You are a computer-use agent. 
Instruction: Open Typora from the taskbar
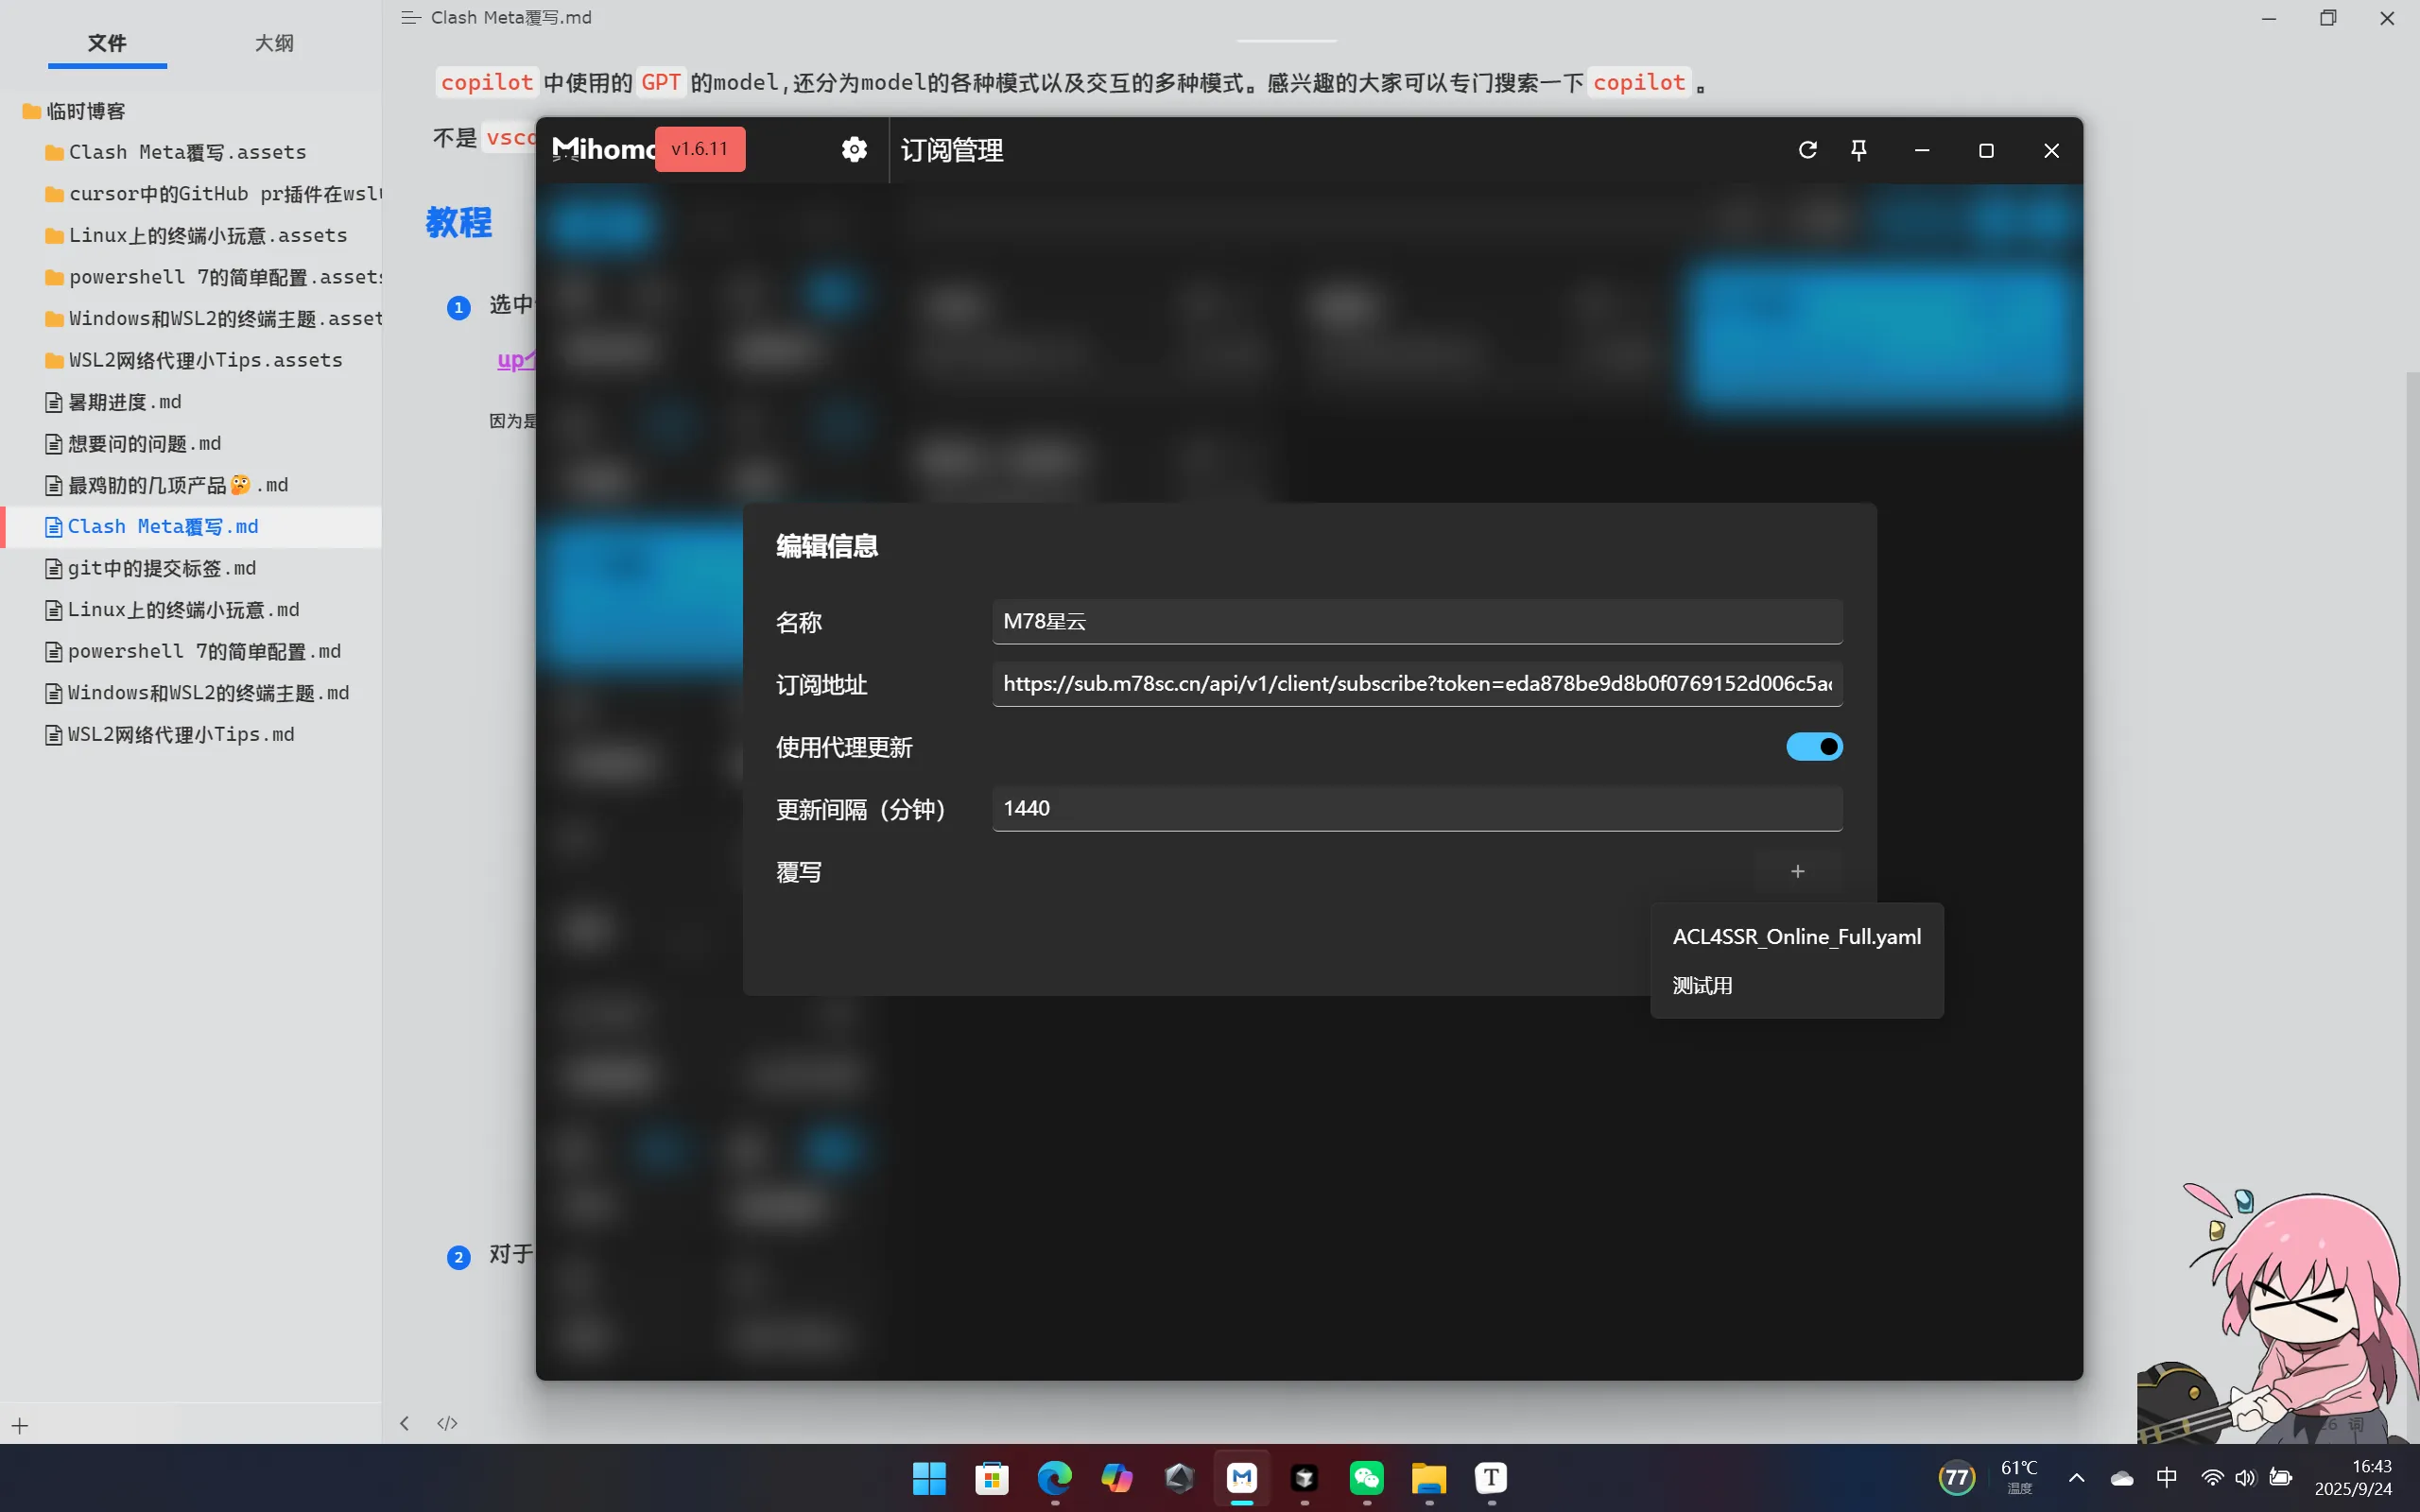click(1489, 1478)
